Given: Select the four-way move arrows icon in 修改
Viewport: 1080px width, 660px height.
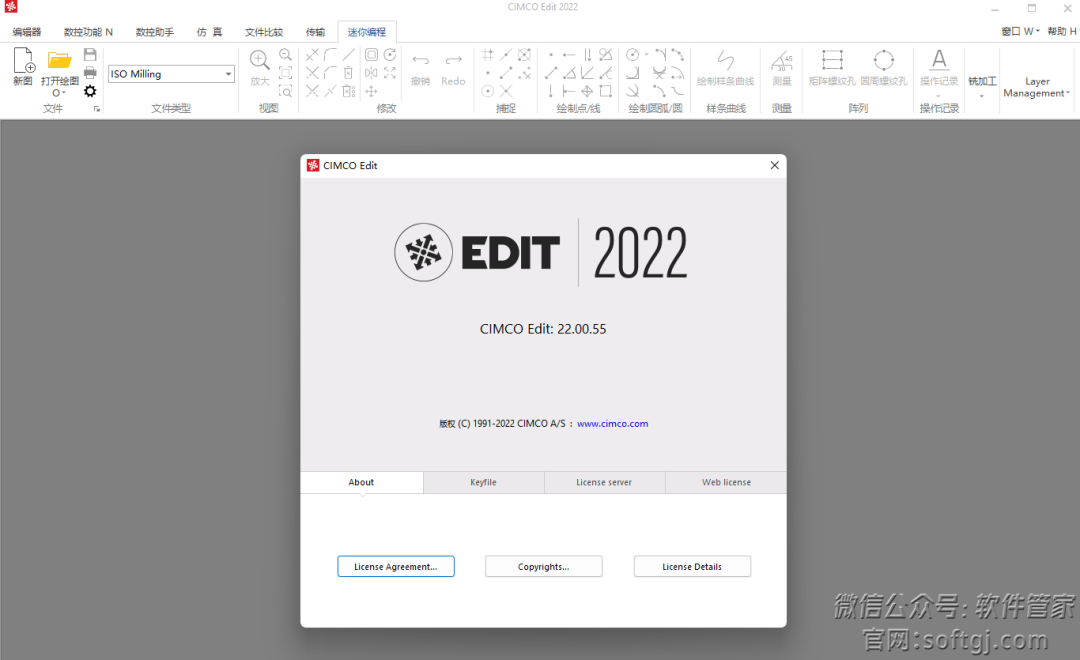Looking at the screenshot, I should point(371,91).
